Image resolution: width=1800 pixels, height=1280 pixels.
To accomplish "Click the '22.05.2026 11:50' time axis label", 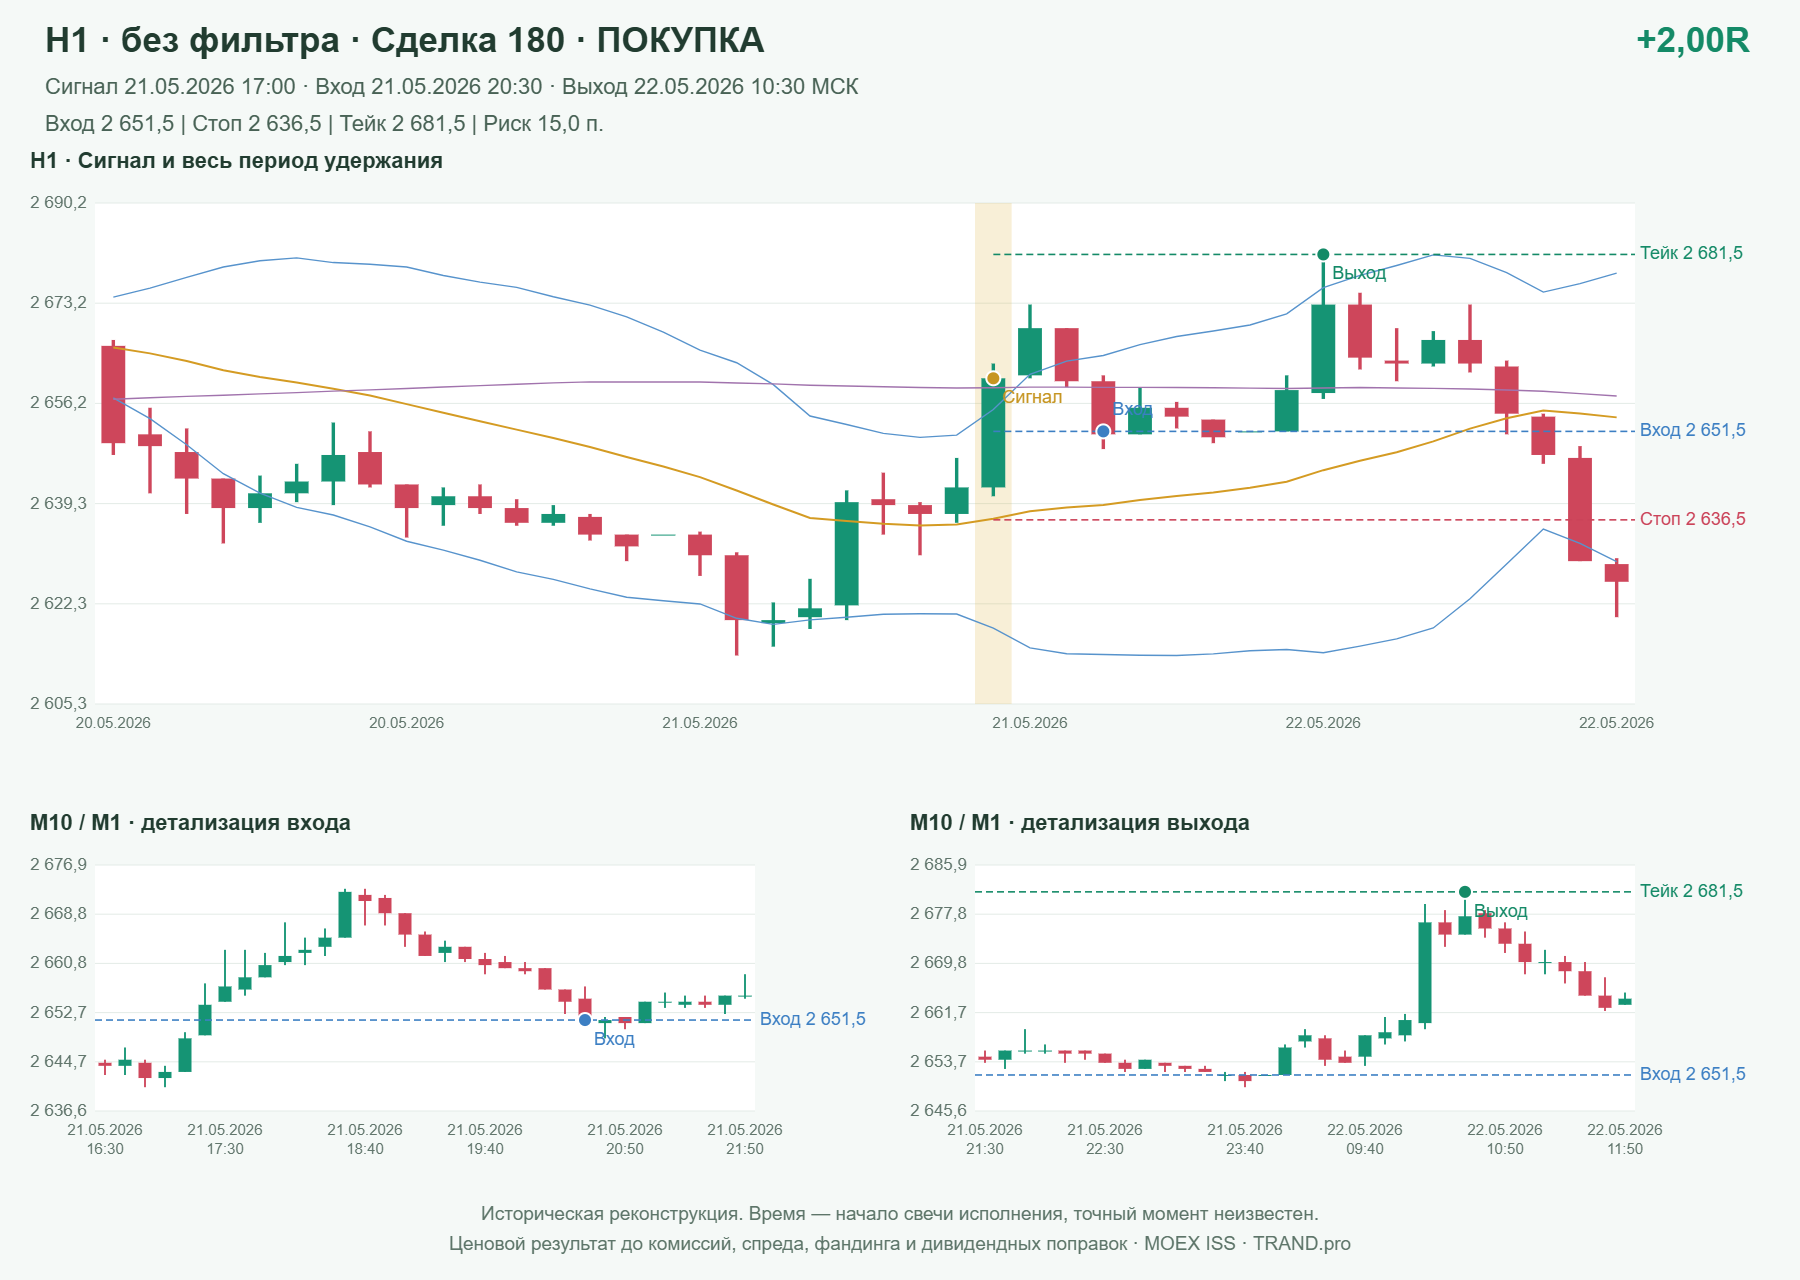I will coord(1625,1139).
